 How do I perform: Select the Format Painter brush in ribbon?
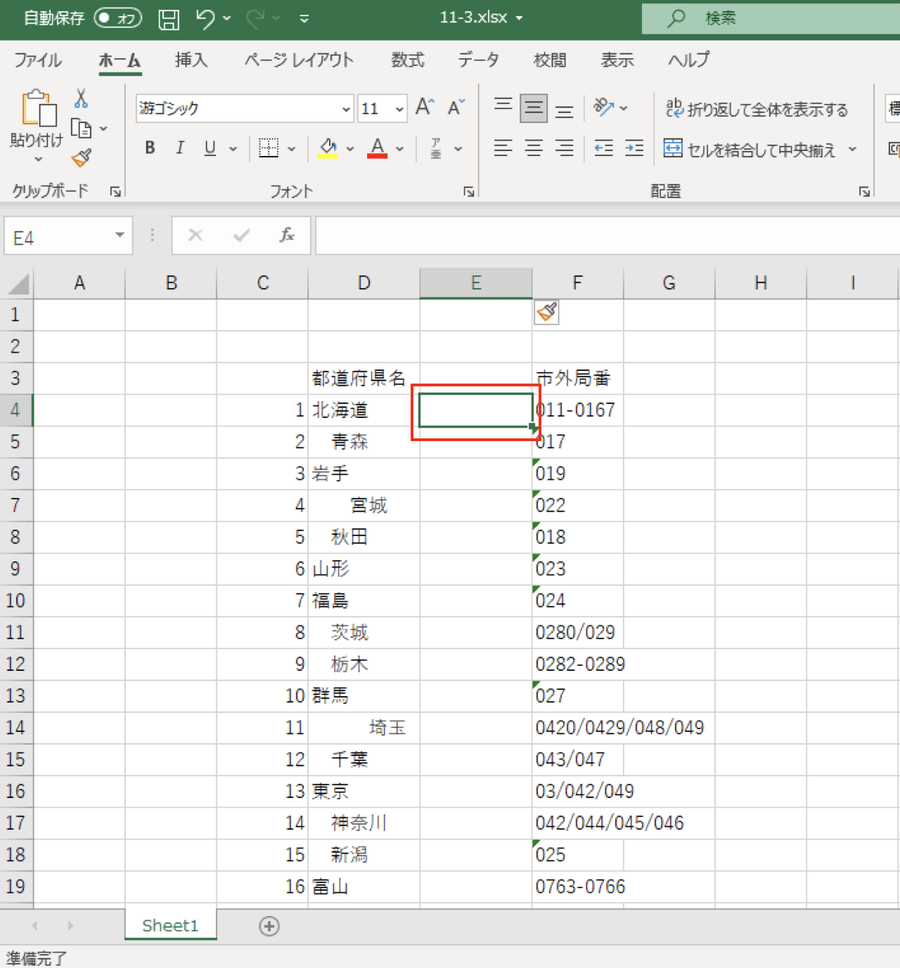tap(81, 158)
